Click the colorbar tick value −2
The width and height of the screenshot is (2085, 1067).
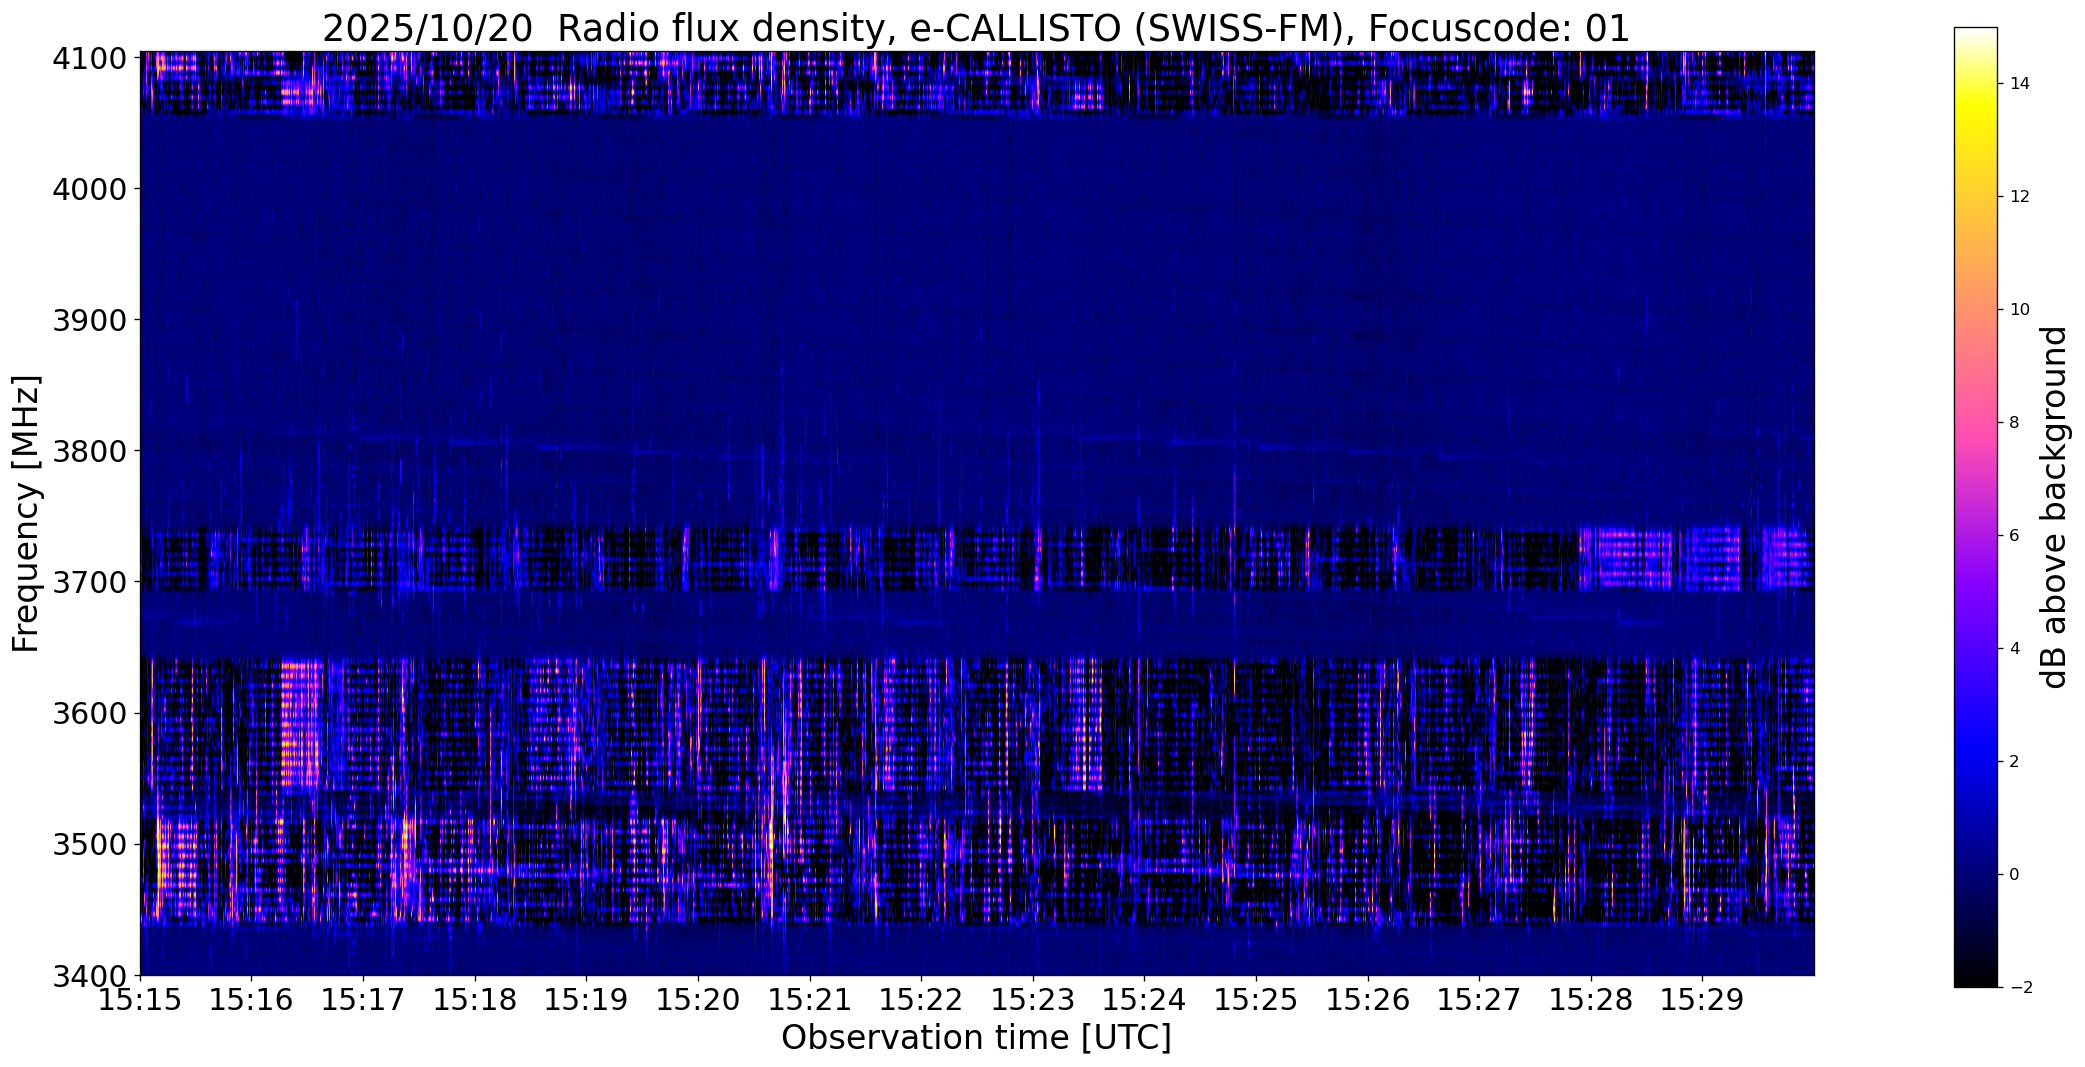click(x=2019, y=988)
